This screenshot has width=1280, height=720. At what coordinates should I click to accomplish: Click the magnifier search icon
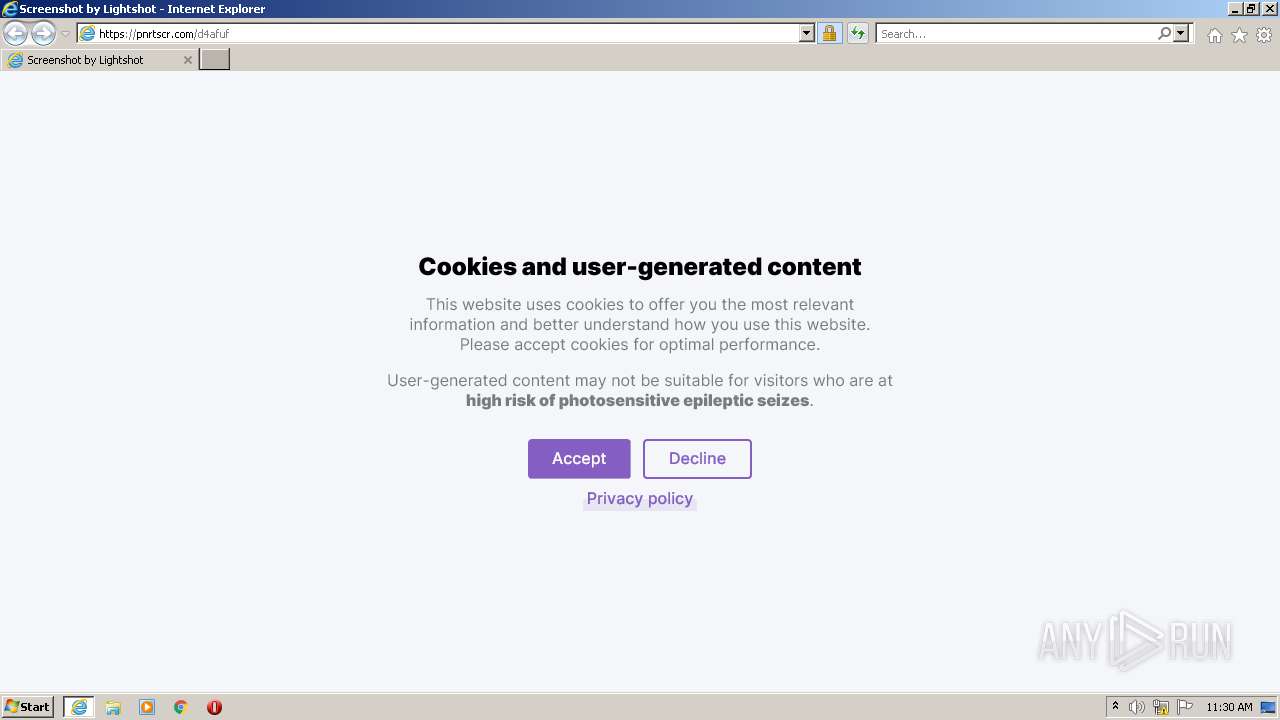pos(1164,33)
